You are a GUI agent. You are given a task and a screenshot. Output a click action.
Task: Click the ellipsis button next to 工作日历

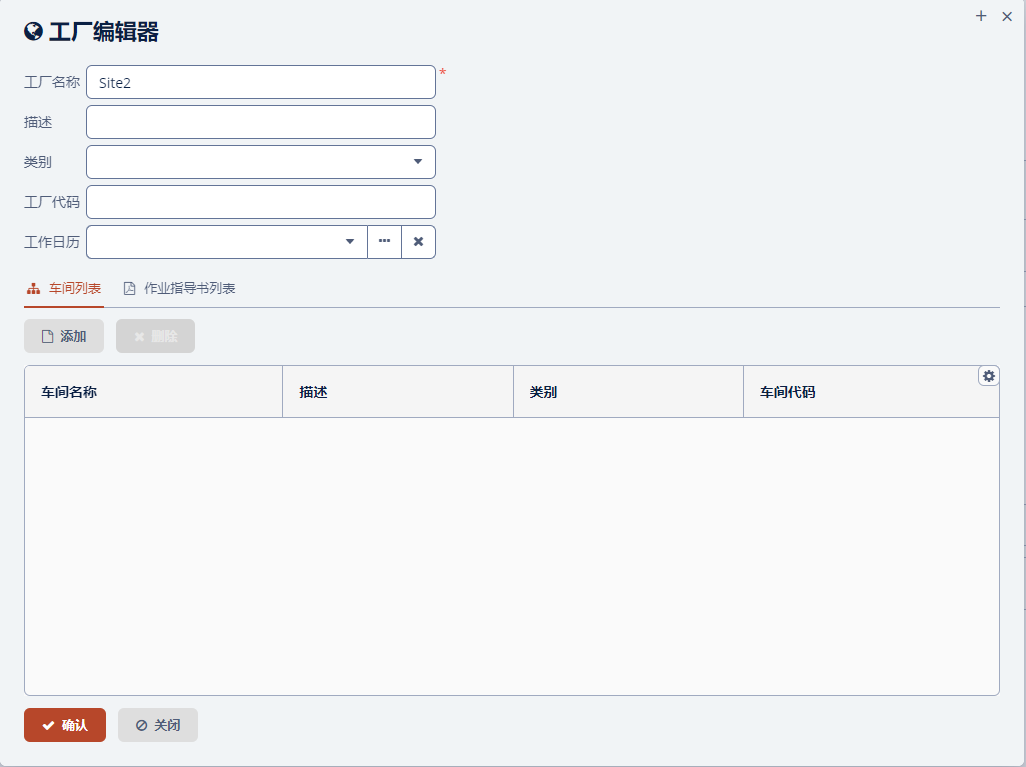[x=384, y=242]
